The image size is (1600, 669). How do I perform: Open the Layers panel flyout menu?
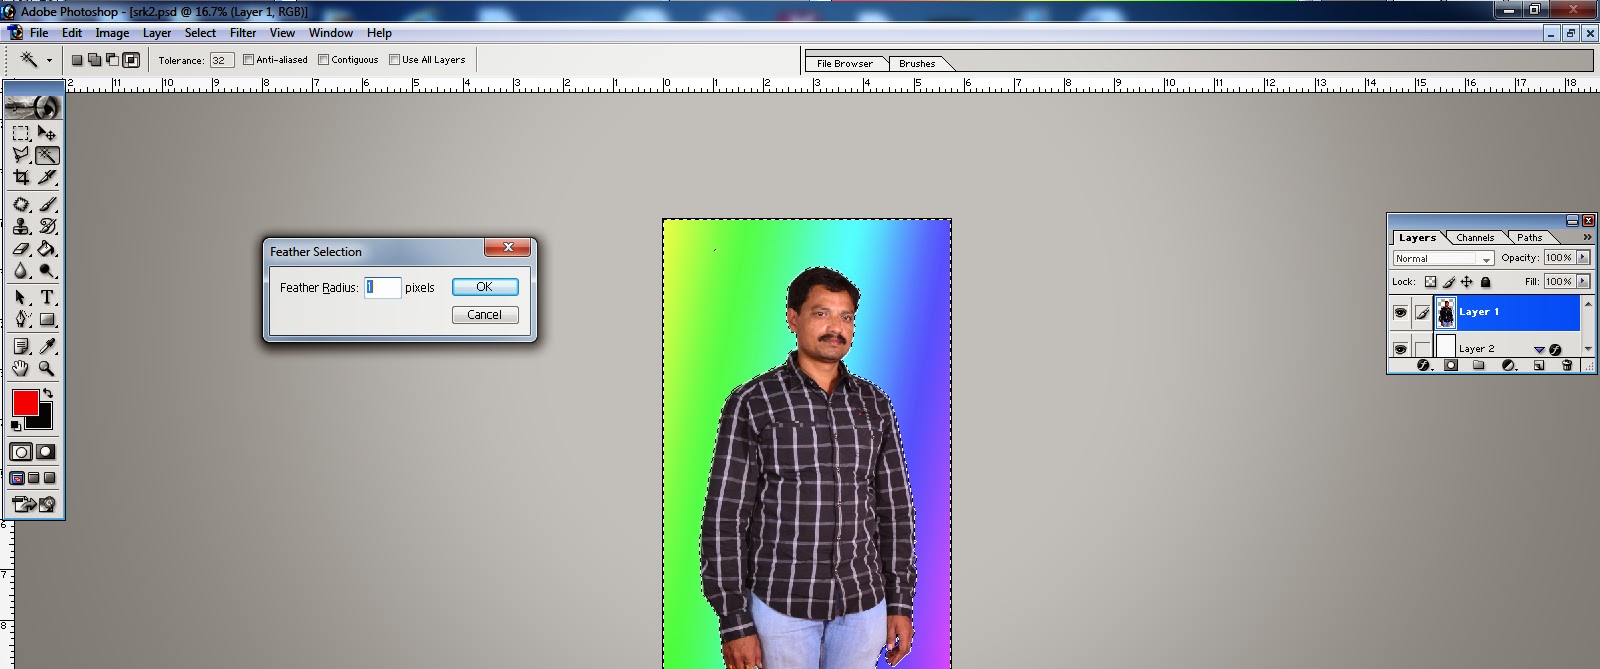[1587, 237]
